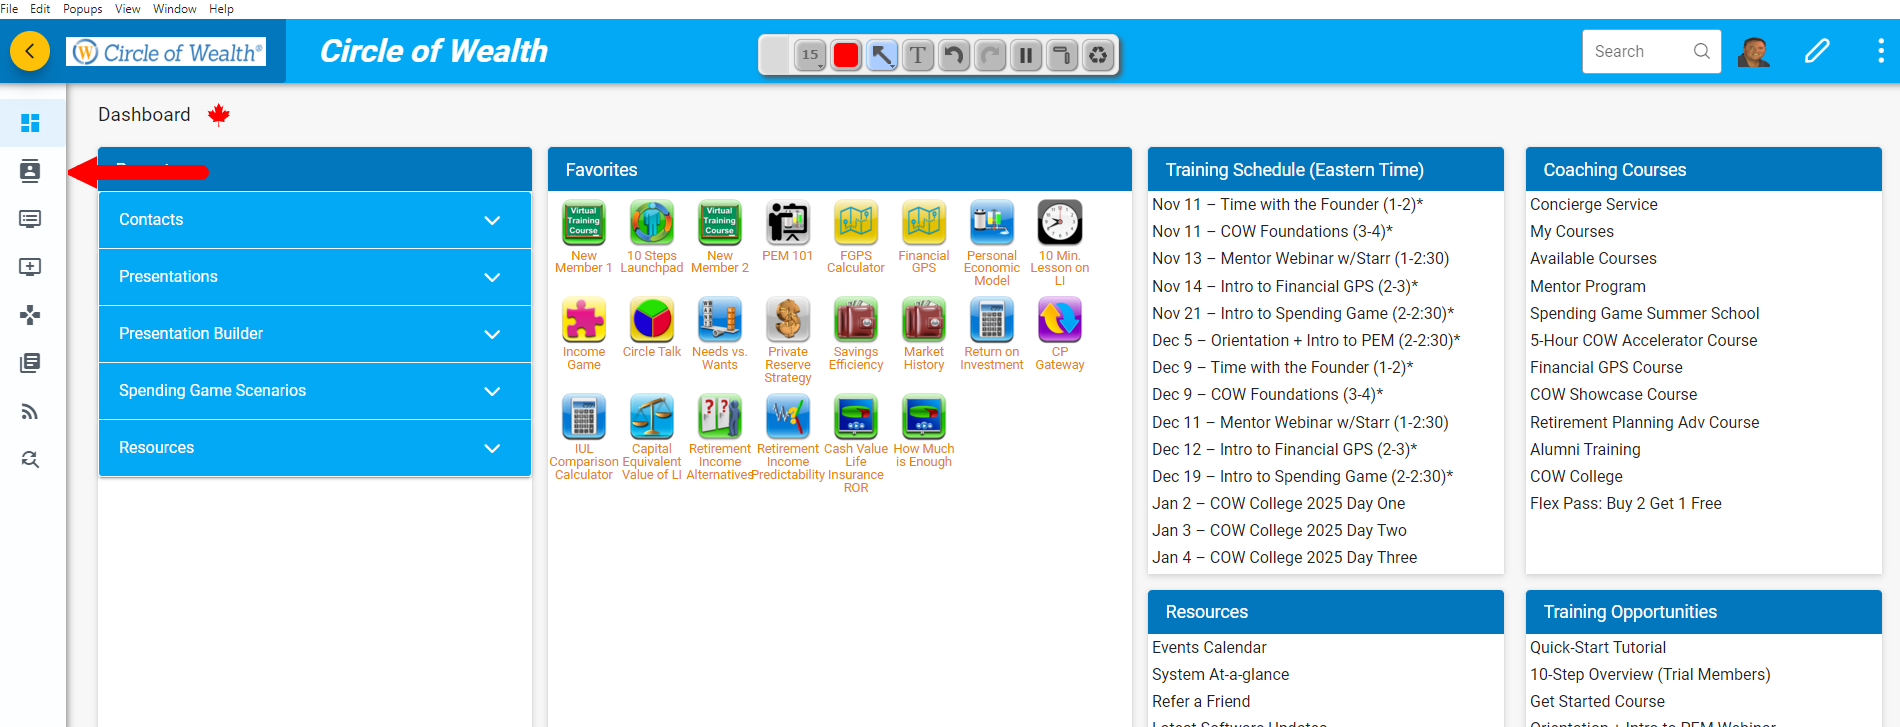This screenshot has width=1900, height=727.
Task: Launch the FGPS Calculator icon
Action: point(856,237)
